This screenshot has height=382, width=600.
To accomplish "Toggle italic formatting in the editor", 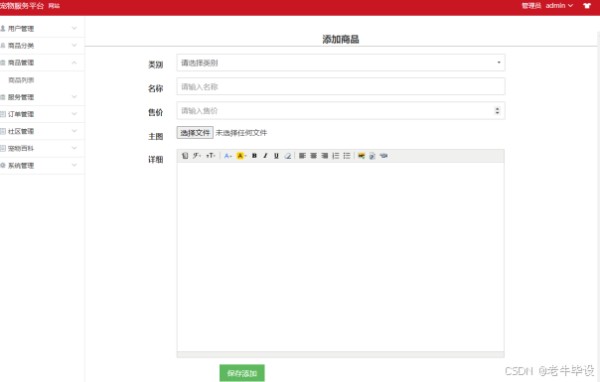I will pos(265,156).
